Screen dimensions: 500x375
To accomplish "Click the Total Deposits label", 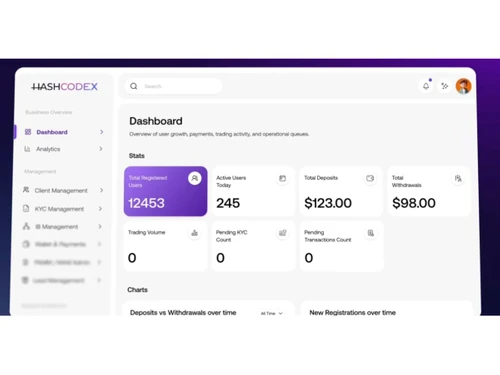I will pyautogui.click(x=321, y=178).
